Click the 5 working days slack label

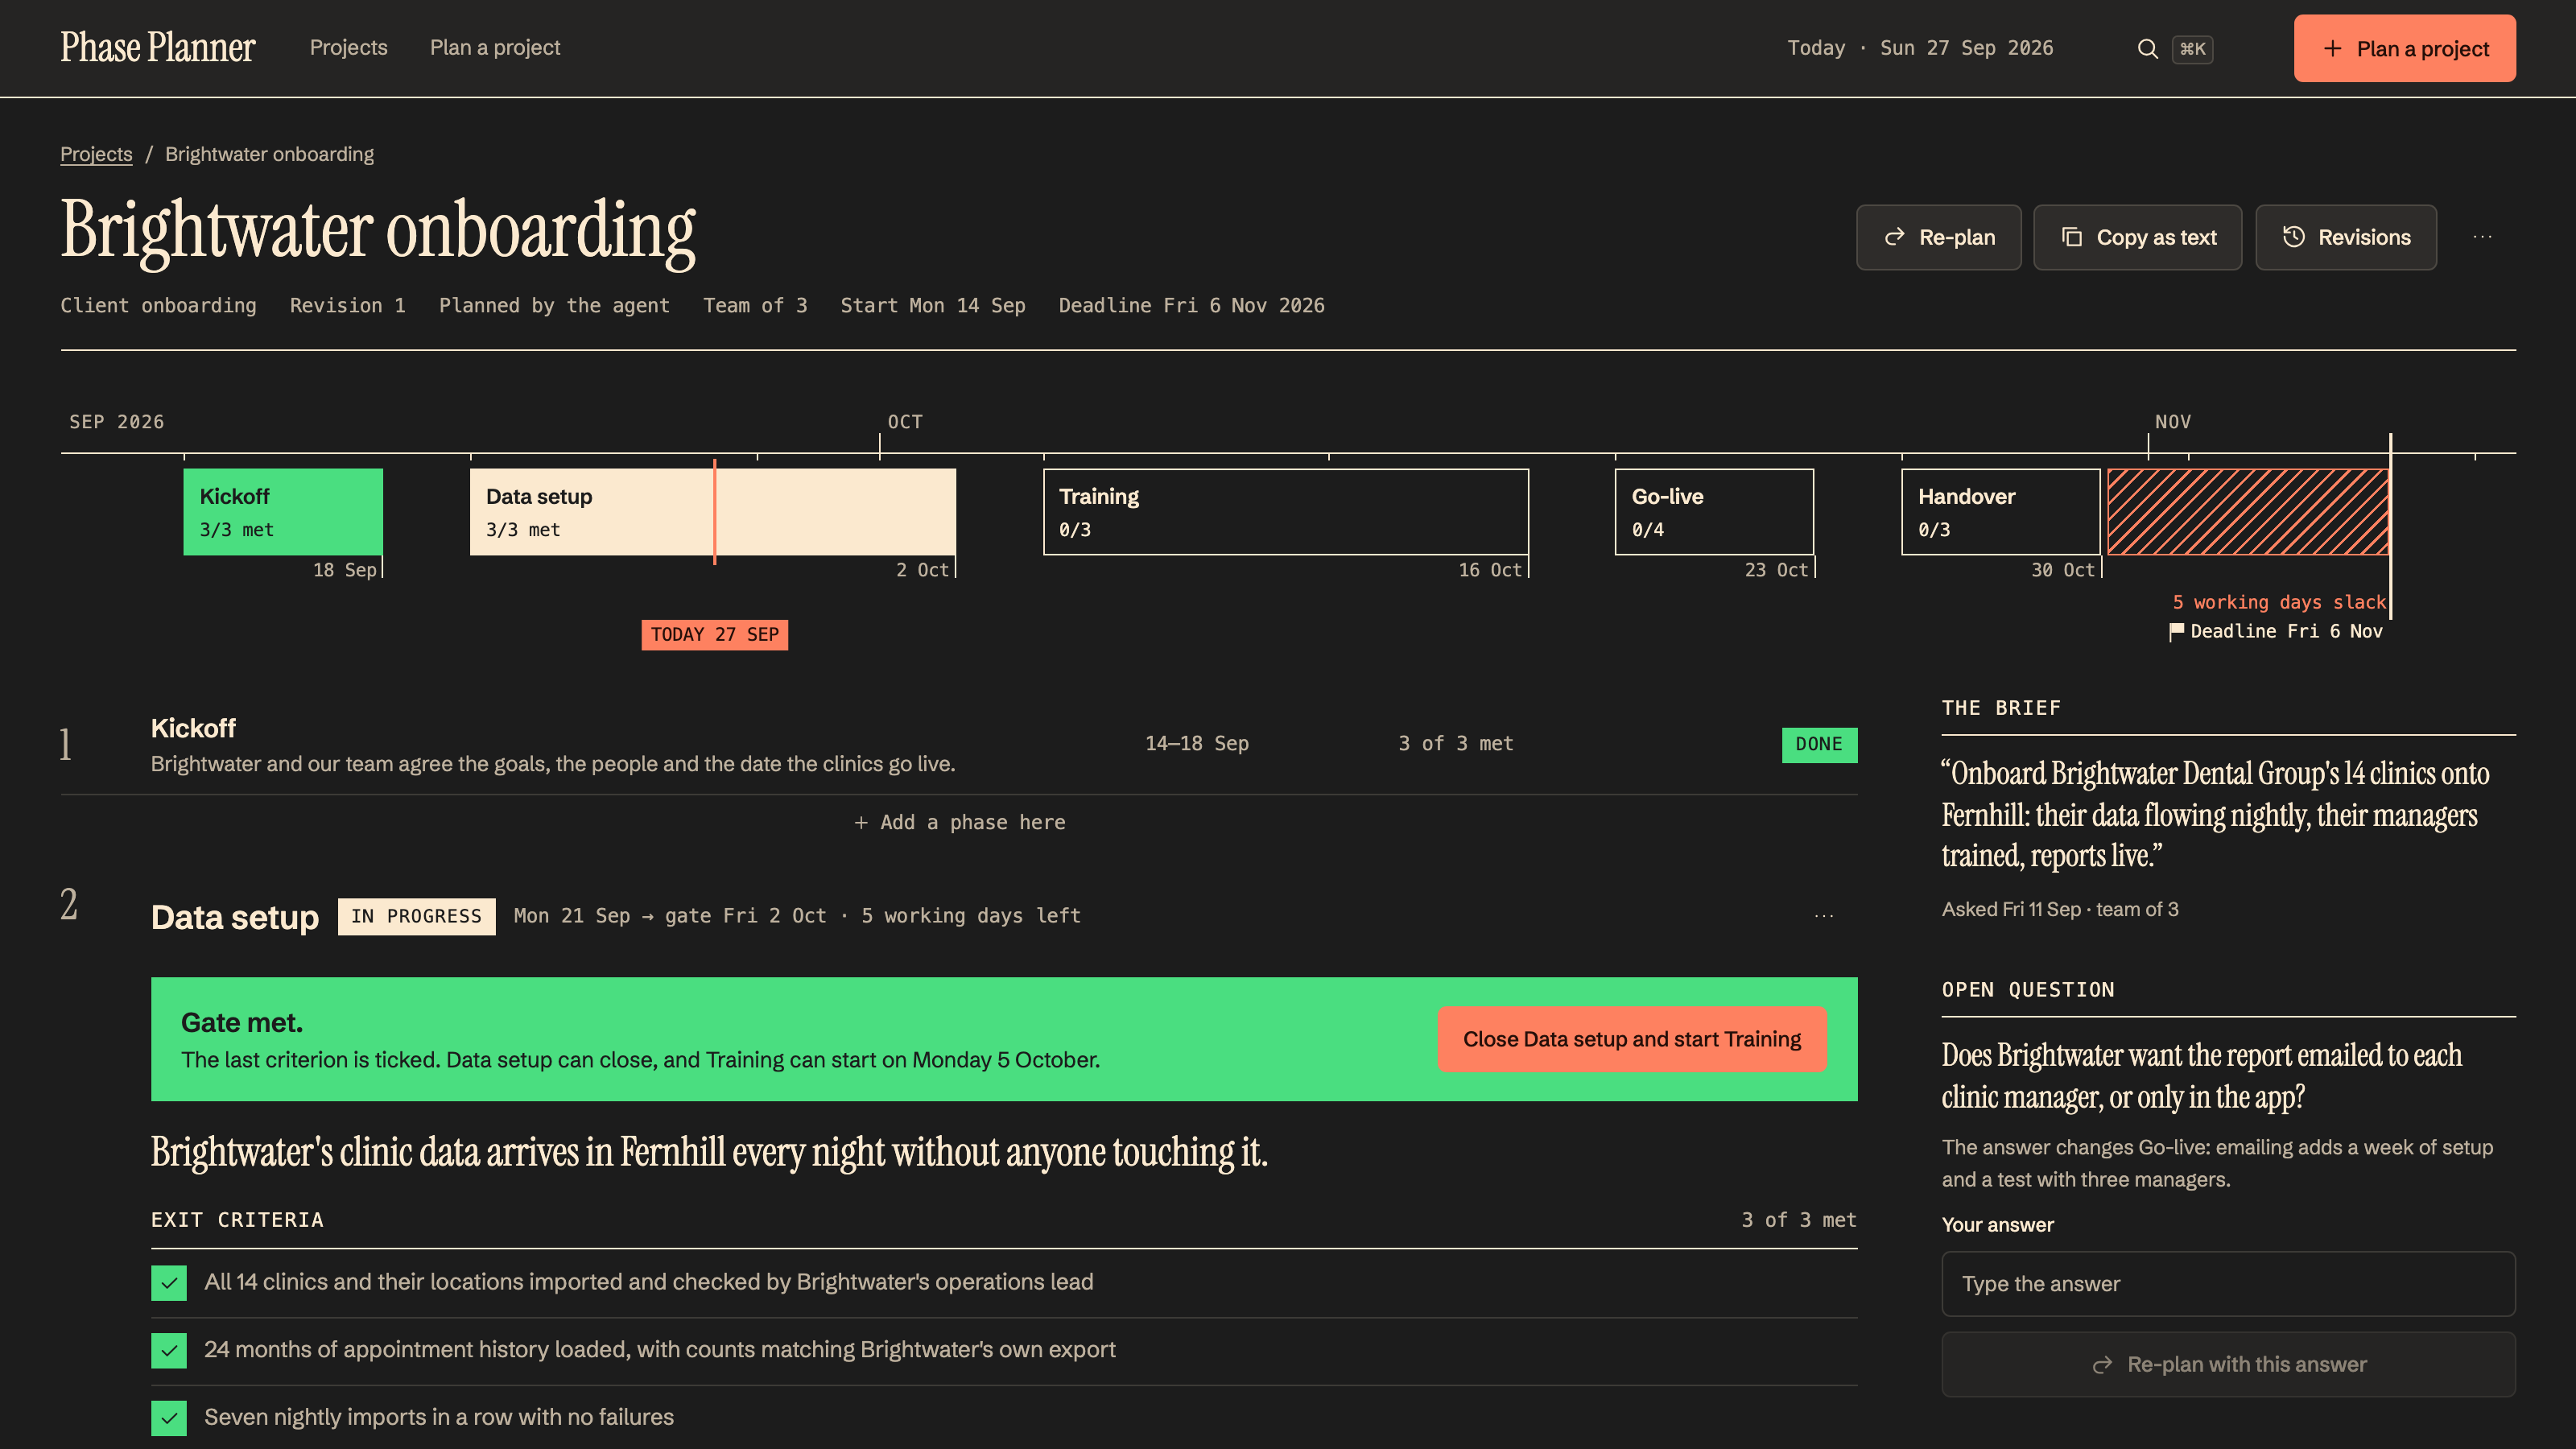(2279, 603)
